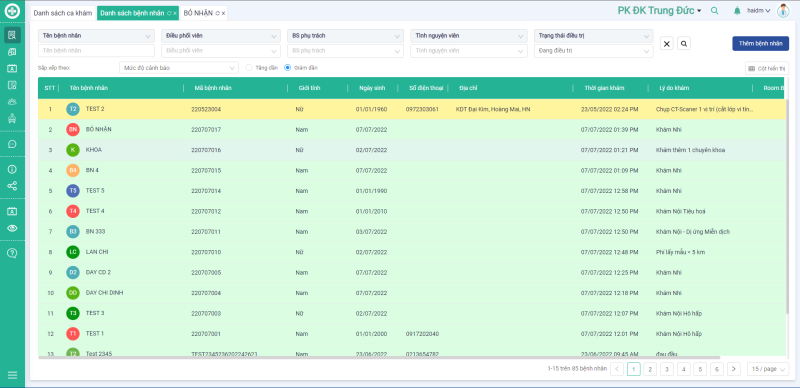This screenshot has width=800, height=388.
Task: Click the Thêm bệnh nhân button
Action: tap(760, 43)
